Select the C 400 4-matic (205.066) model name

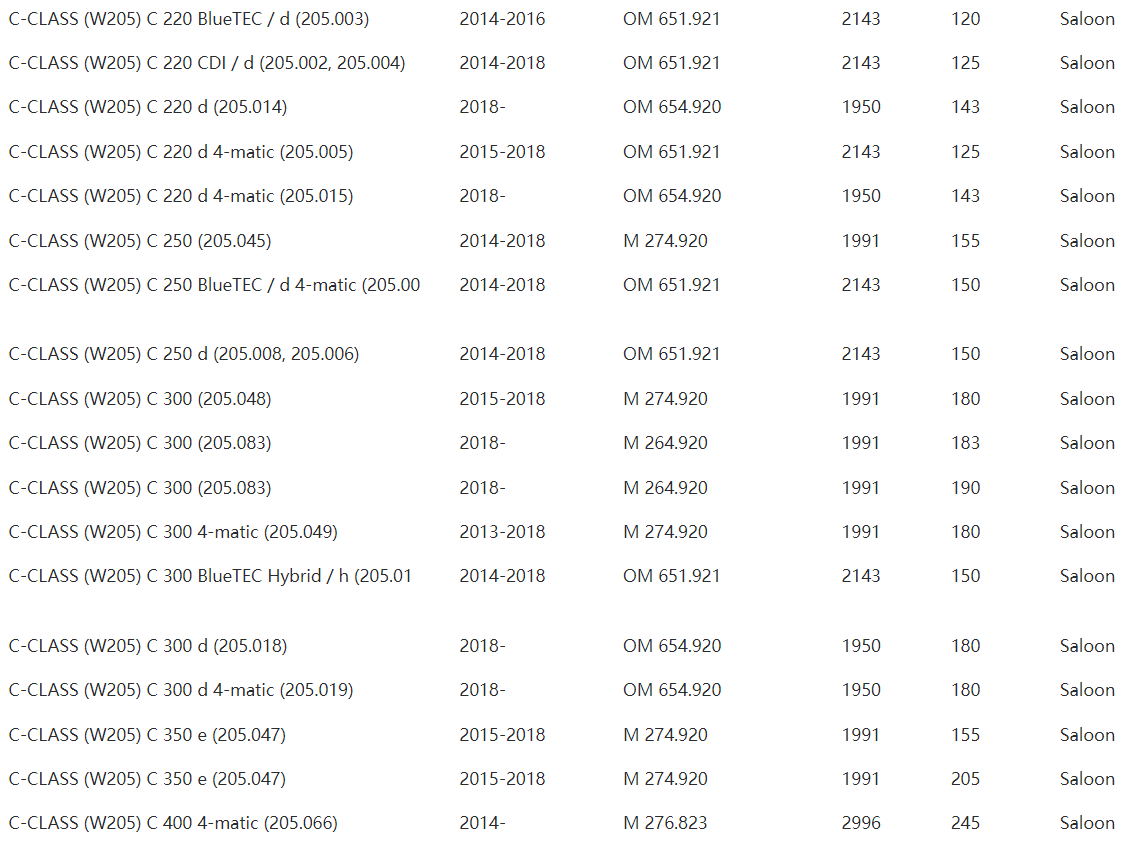click(173, 823)
